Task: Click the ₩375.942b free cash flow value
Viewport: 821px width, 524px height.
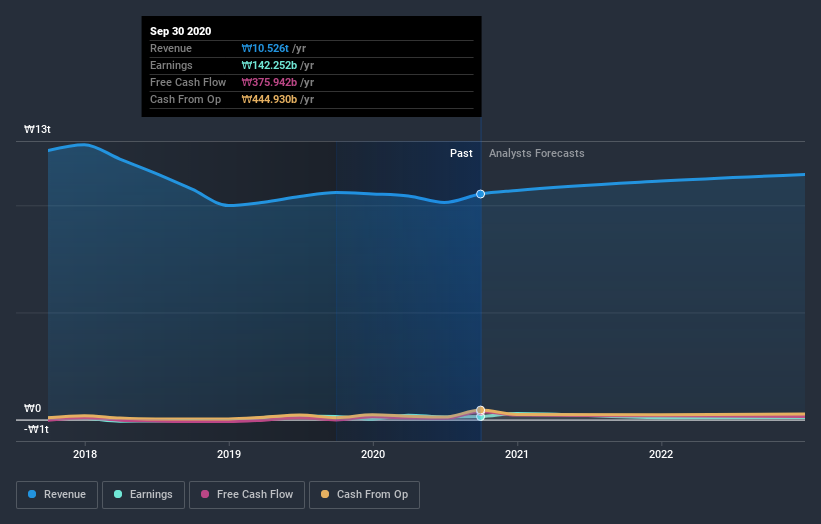Action: [269, 82]
